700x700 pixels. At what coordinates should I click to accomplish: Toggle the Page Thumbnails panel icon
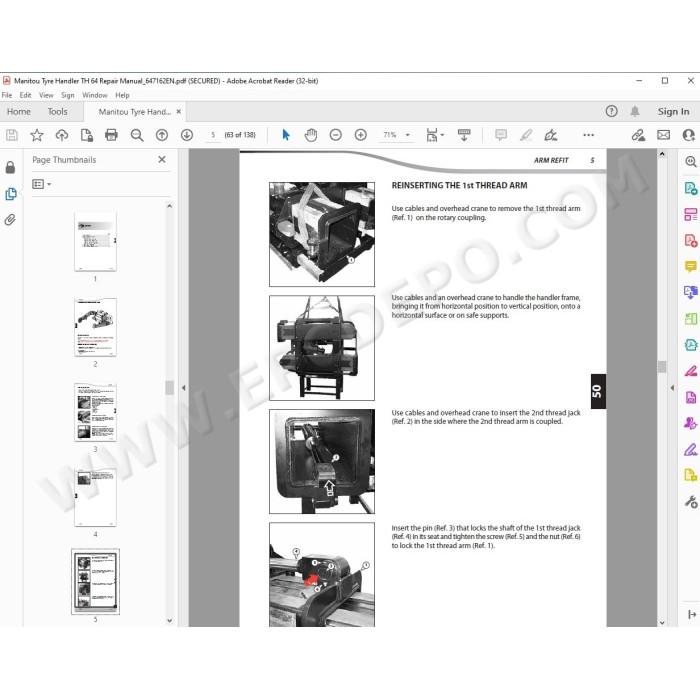pyautogui.click(x=10, y=194)
